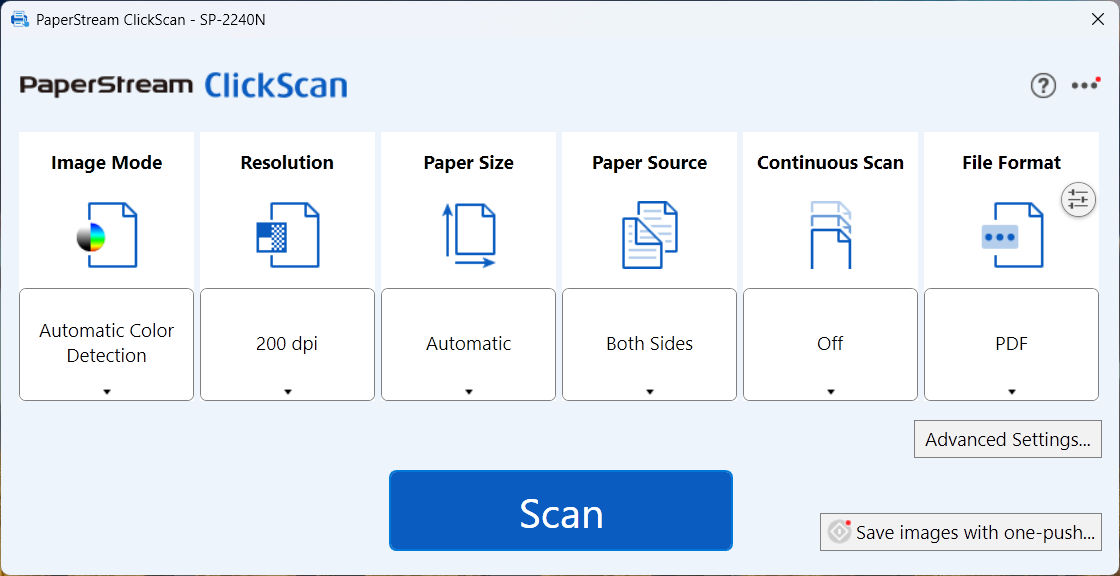Click the Image Mode color document icon
The height and width of the screenshot is (576, 1120).
(x=107, y=235)
